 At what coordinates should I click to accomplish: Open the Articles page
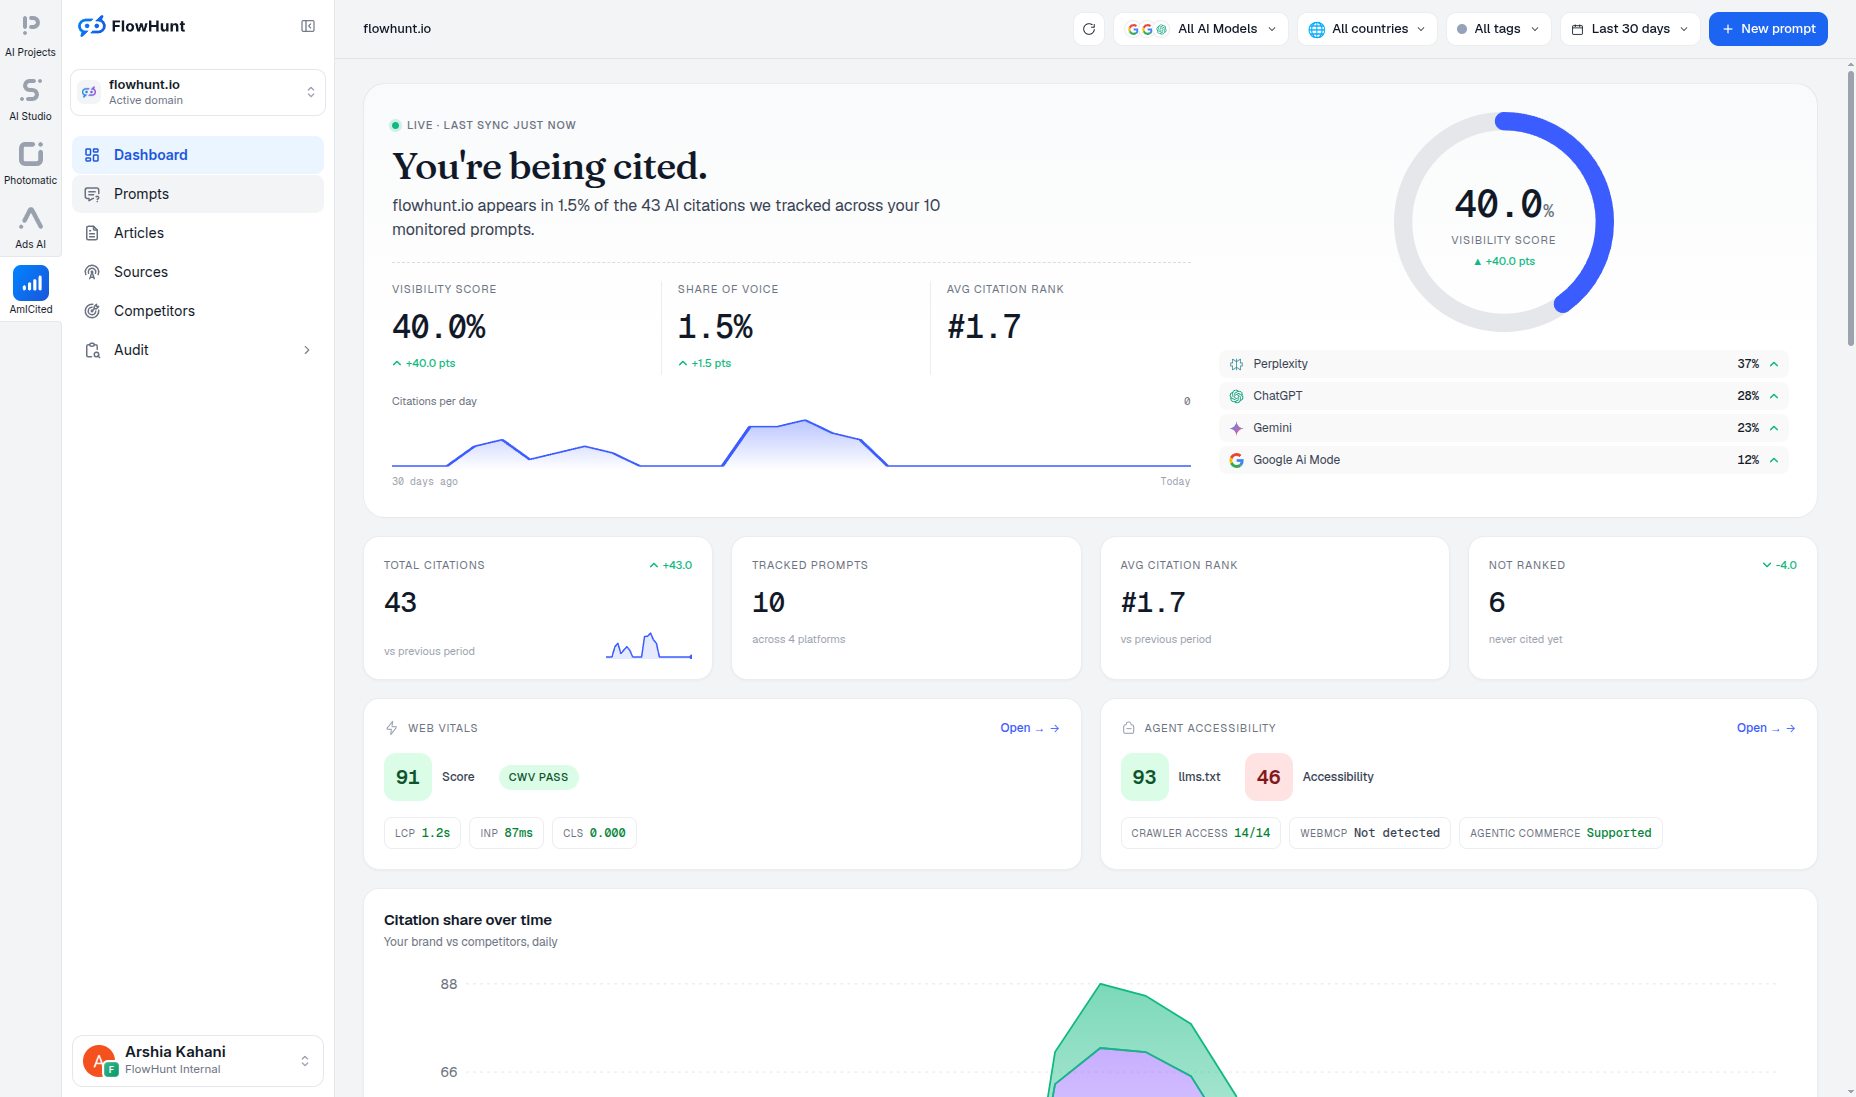(198, 233)
